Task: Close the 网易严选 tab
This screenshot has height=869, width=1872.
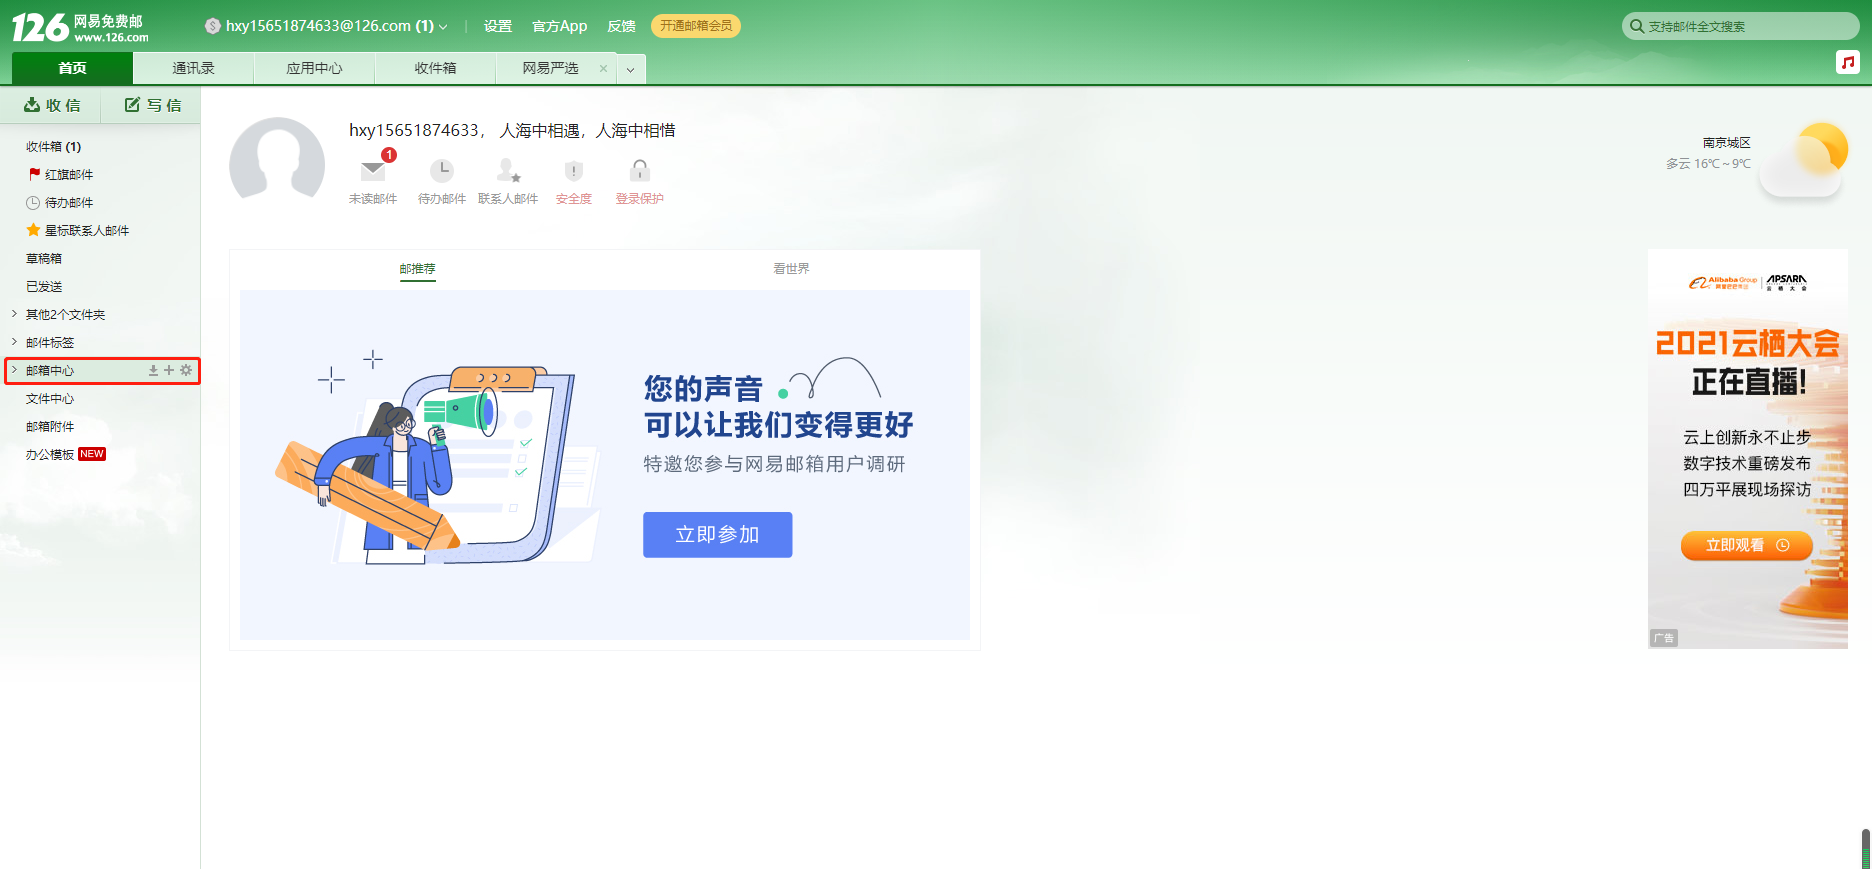Action: click(603, 69)
